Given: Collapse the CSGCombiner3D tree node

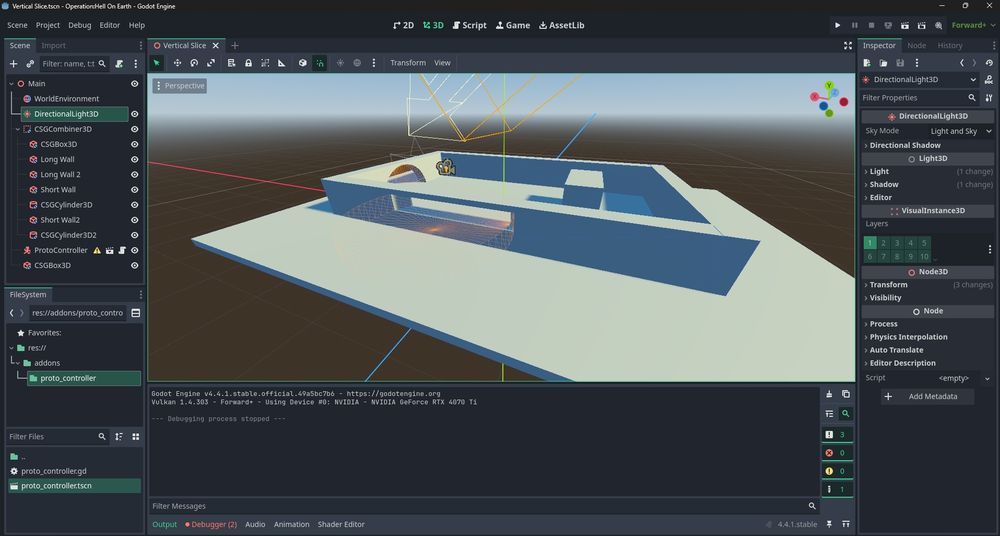Looking at the screenshot, I should (17, 129).
